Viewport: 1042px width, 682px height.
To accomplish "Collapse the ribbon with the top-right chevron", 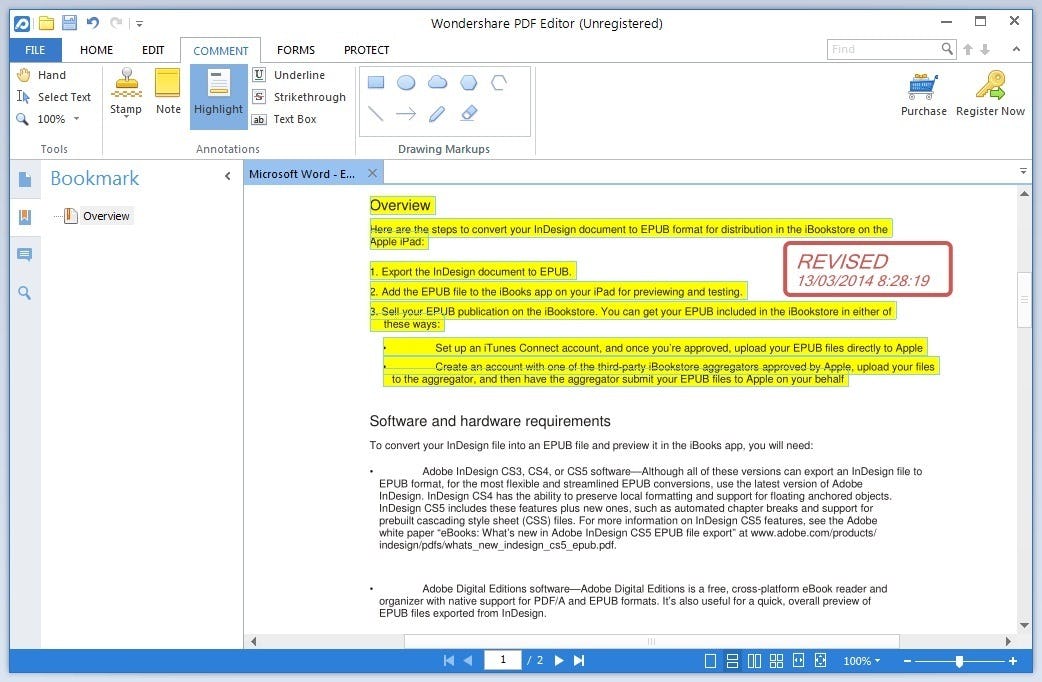I will click(x=1016, y=49).
